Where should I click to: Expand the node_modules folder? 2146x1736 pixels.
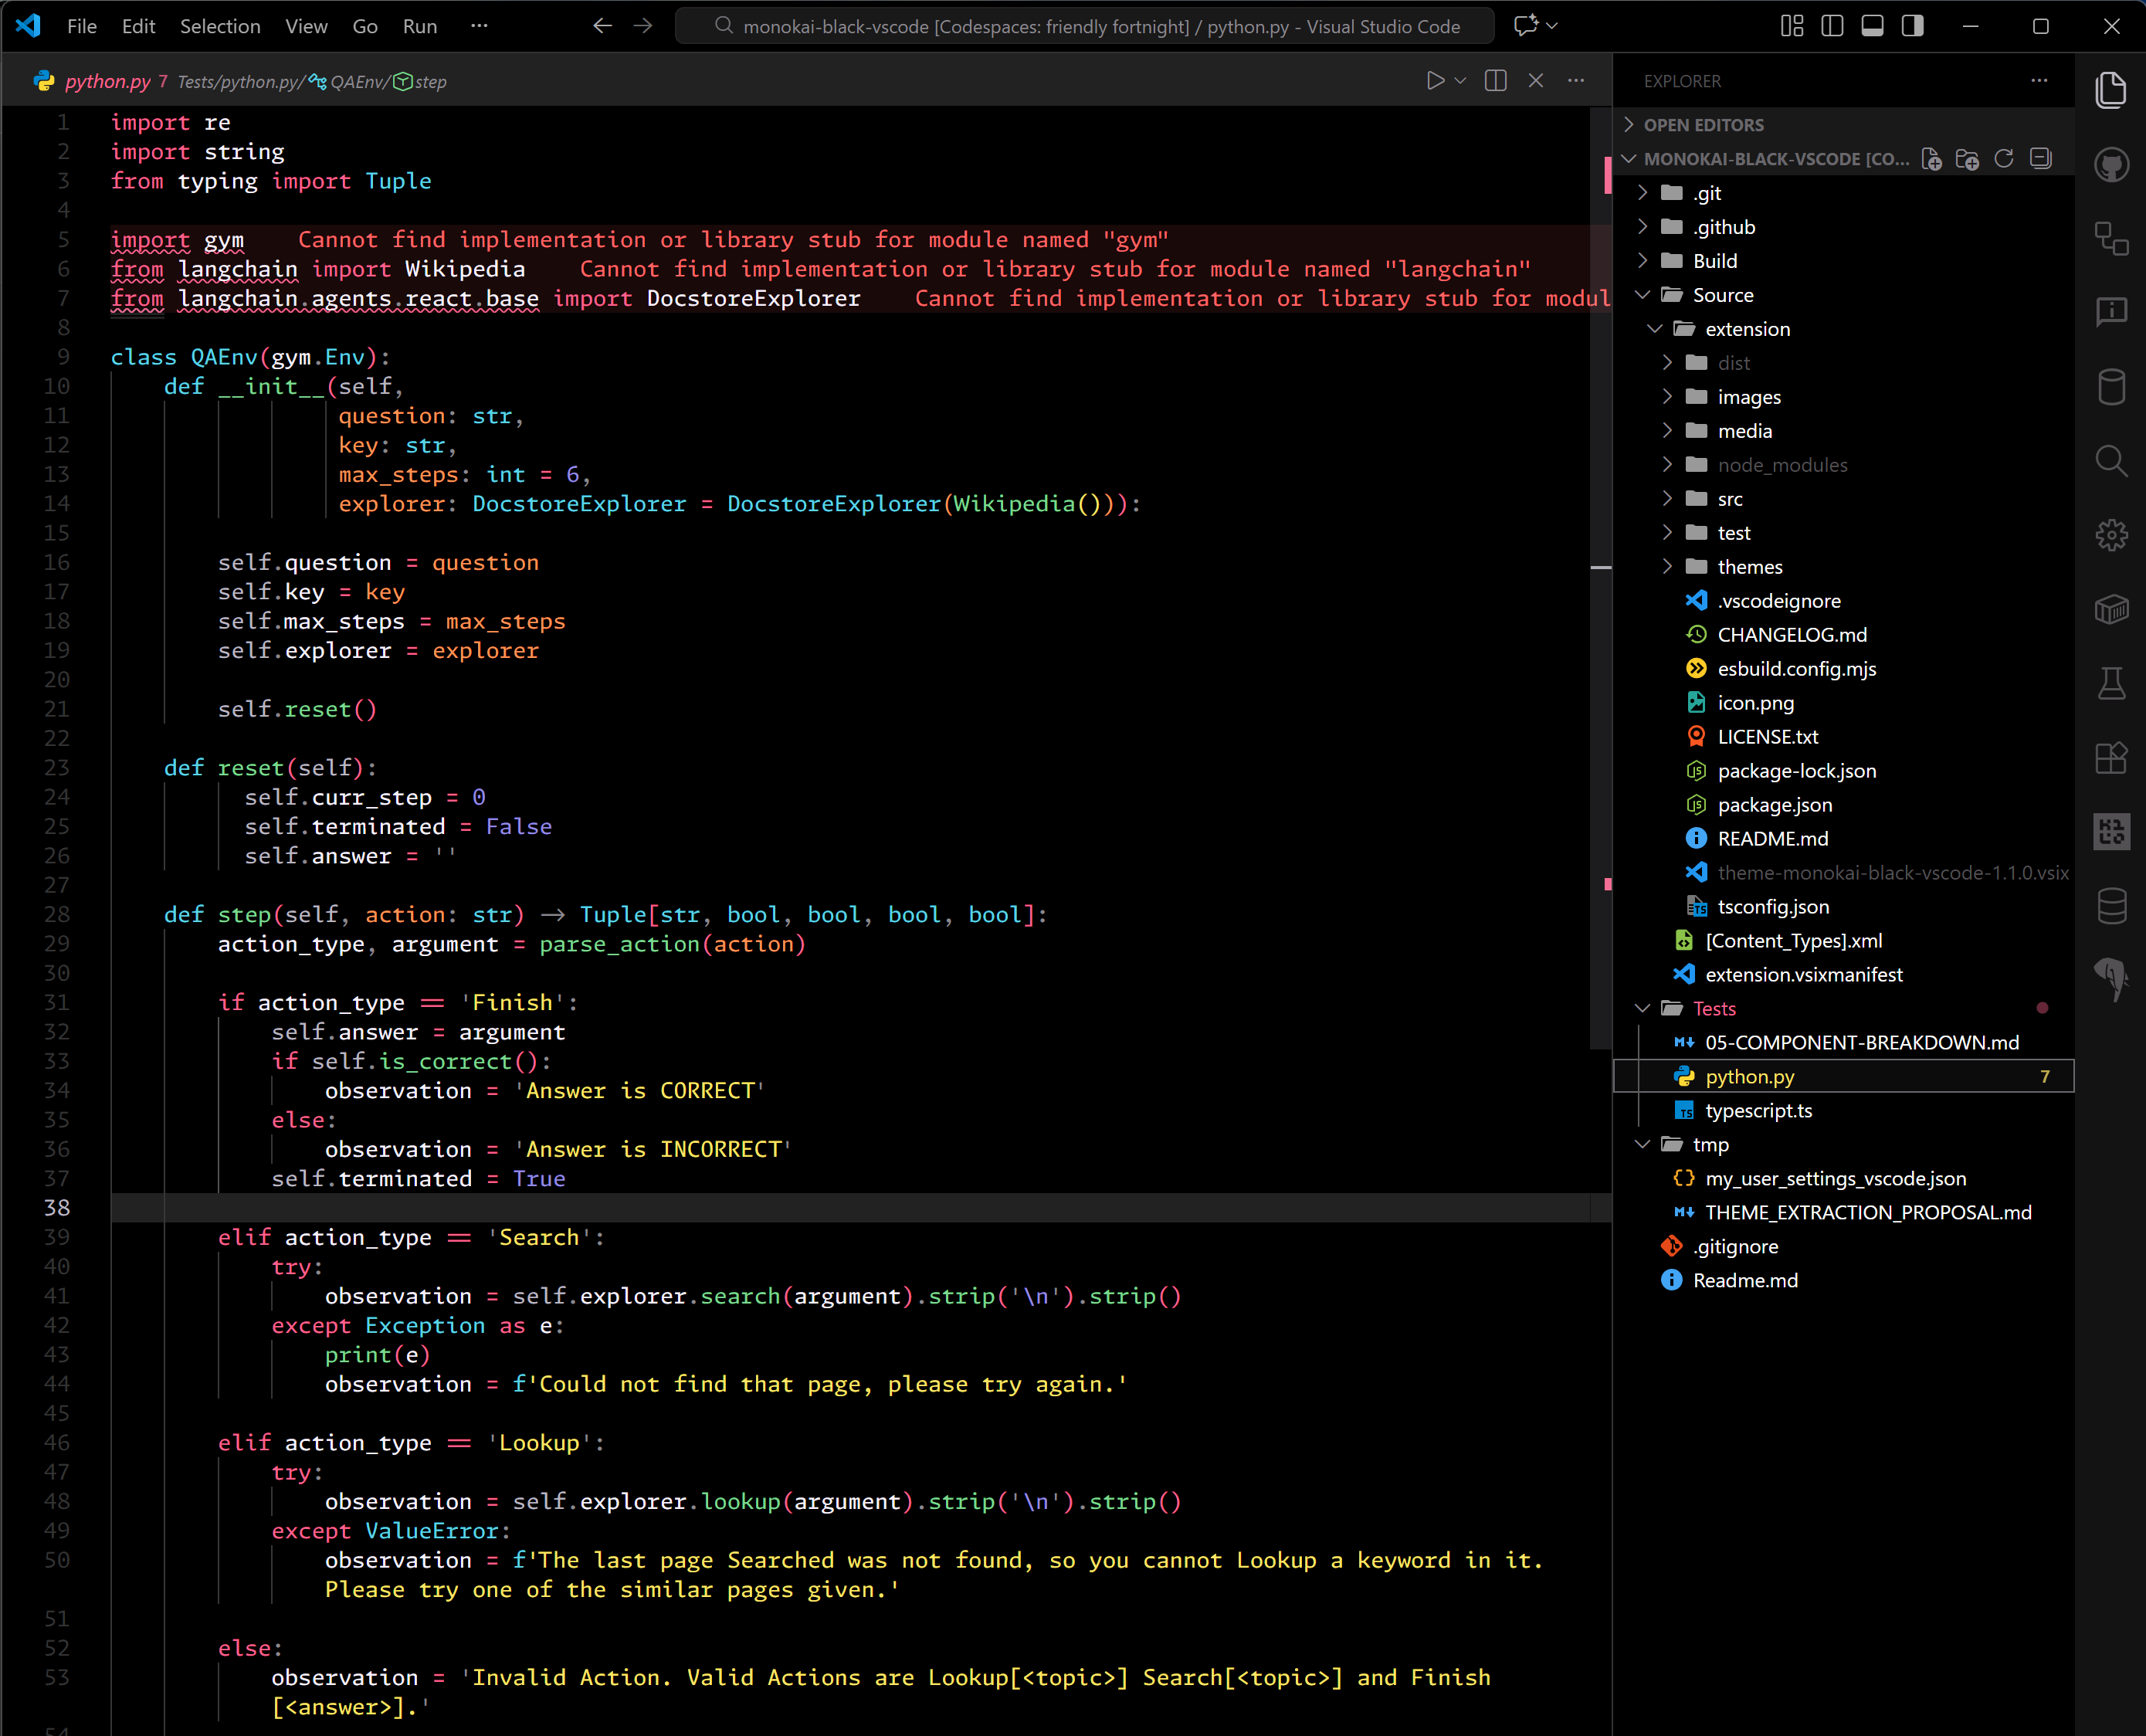[x=1781, y=465]
